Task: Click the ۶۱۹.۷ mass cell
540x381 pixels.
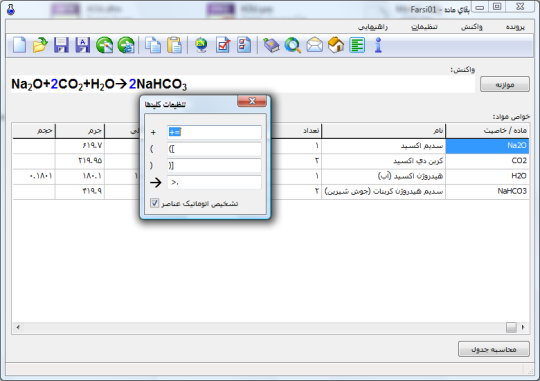Action: click(80, 146)
